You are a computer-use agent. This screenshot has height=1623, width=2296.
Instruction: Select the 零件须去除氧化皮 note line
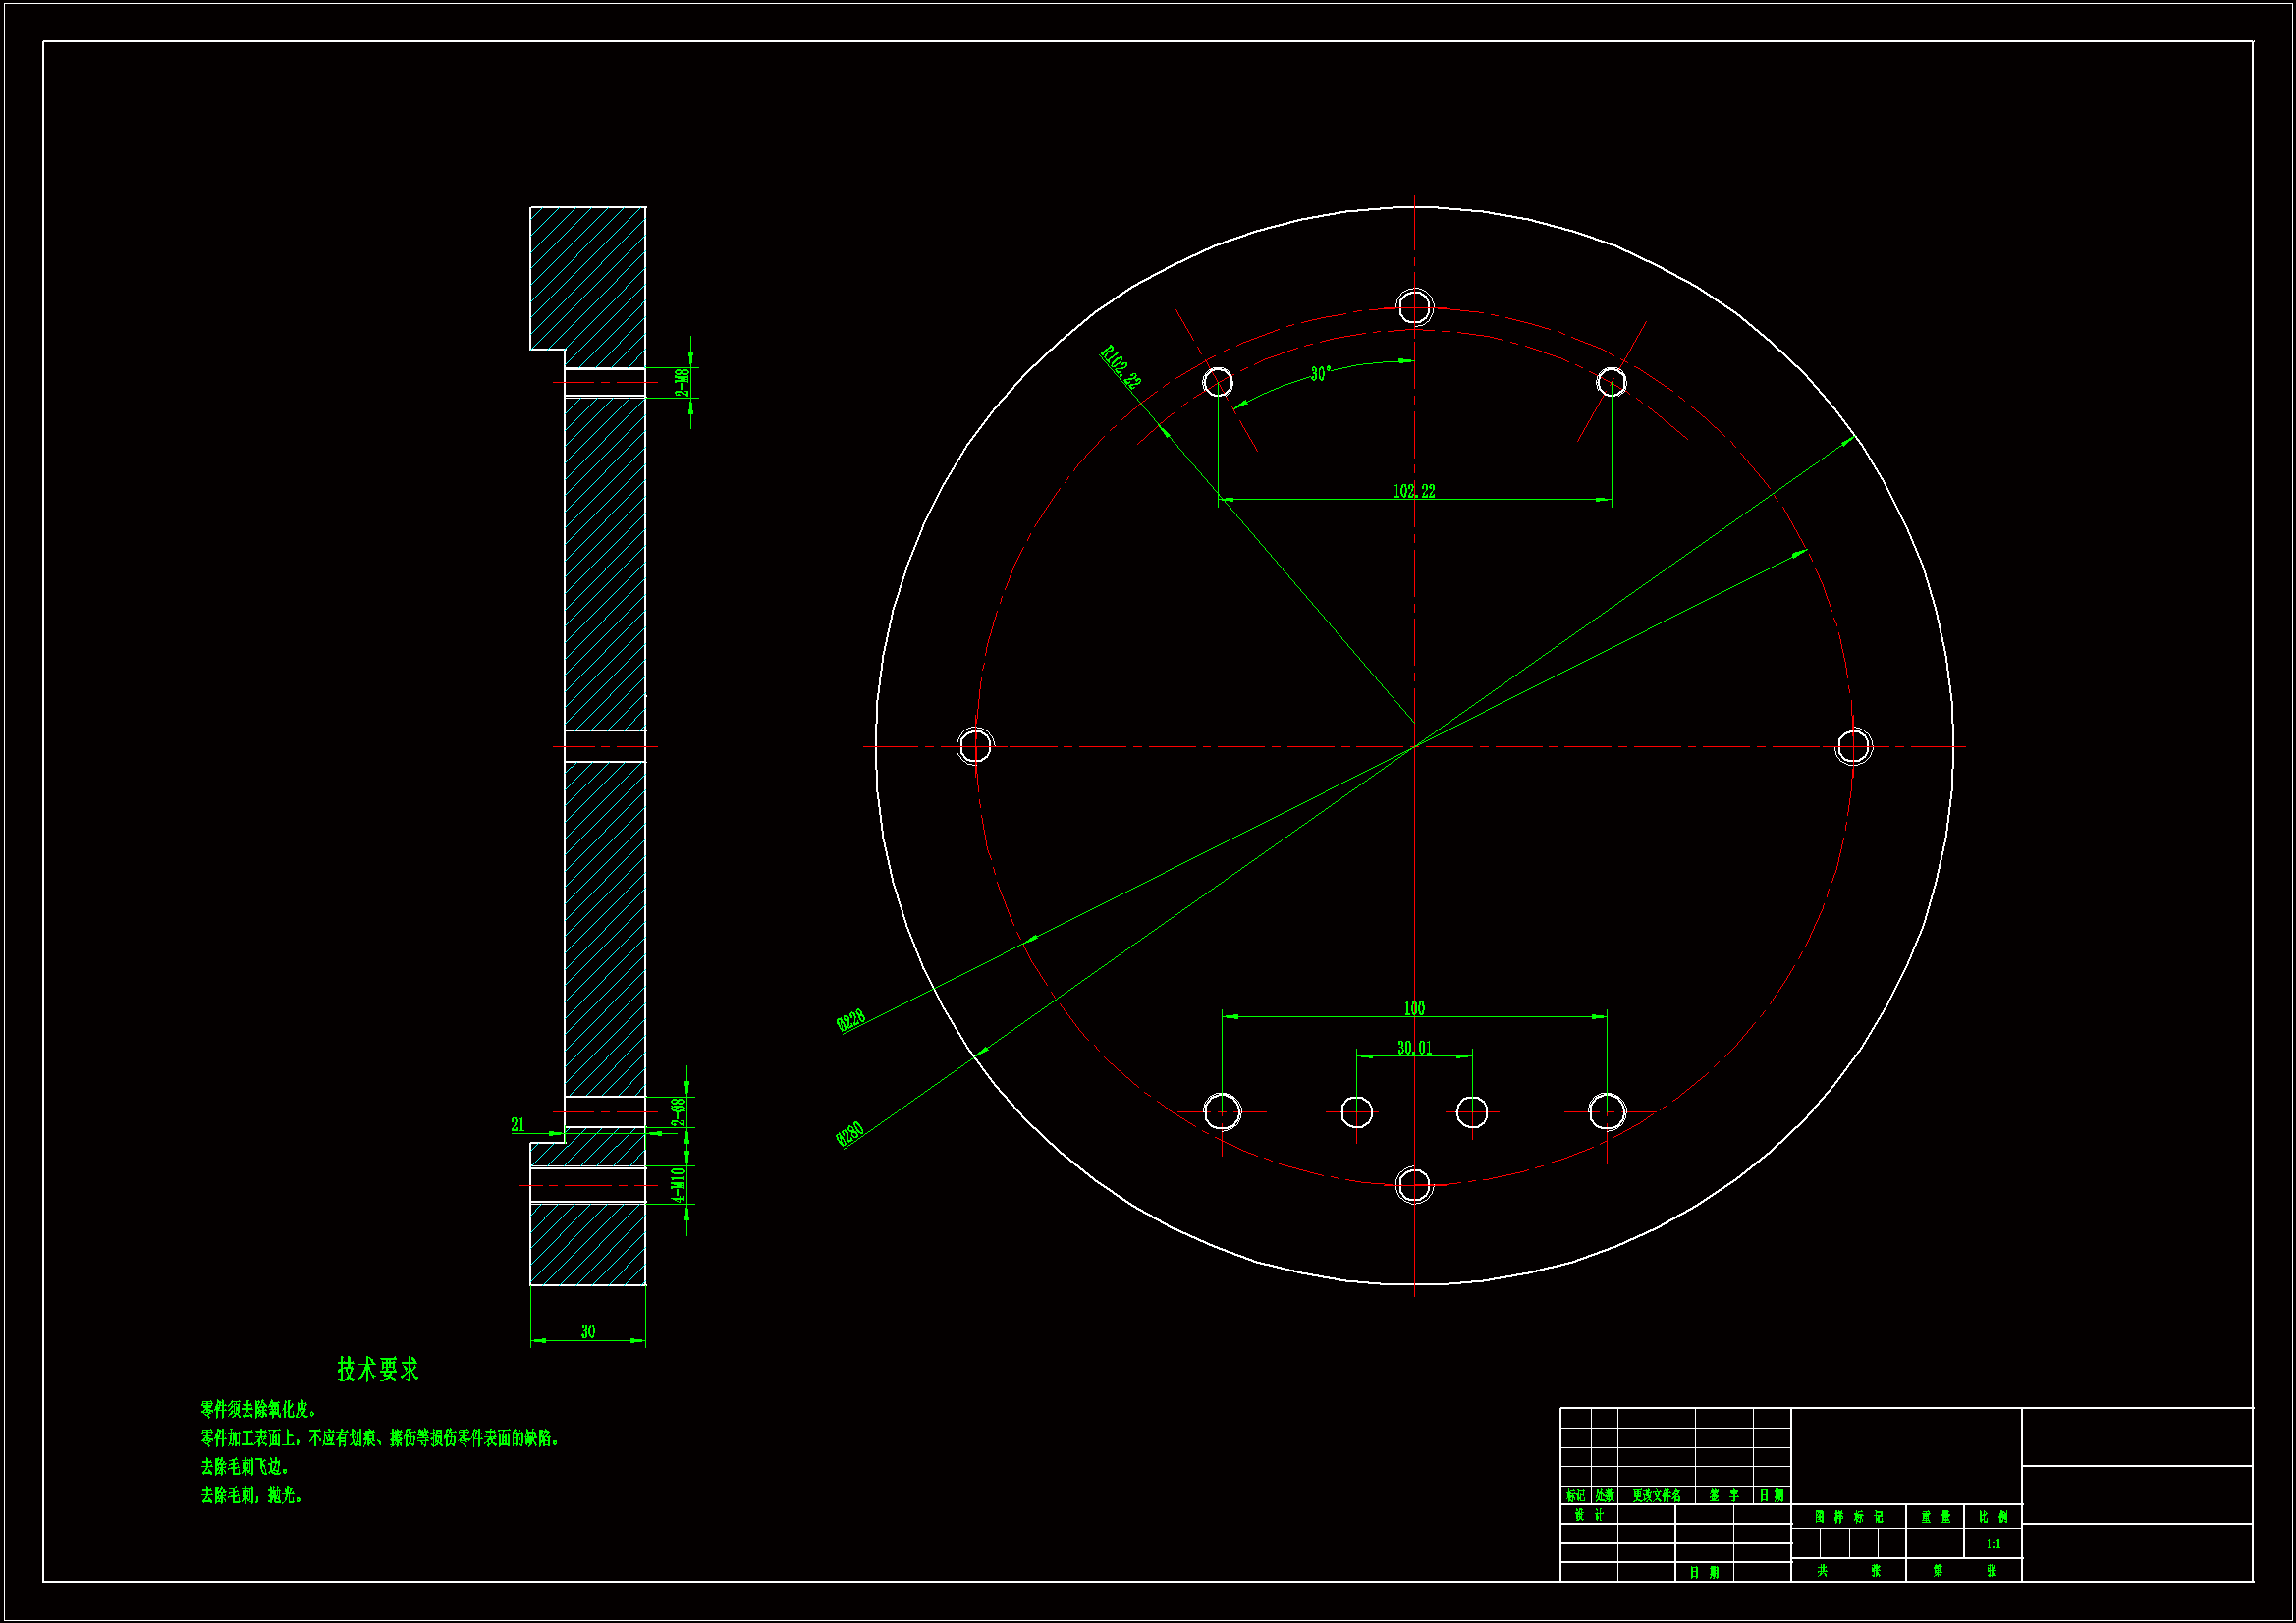pyautogui.click(x=259, y=1410)
